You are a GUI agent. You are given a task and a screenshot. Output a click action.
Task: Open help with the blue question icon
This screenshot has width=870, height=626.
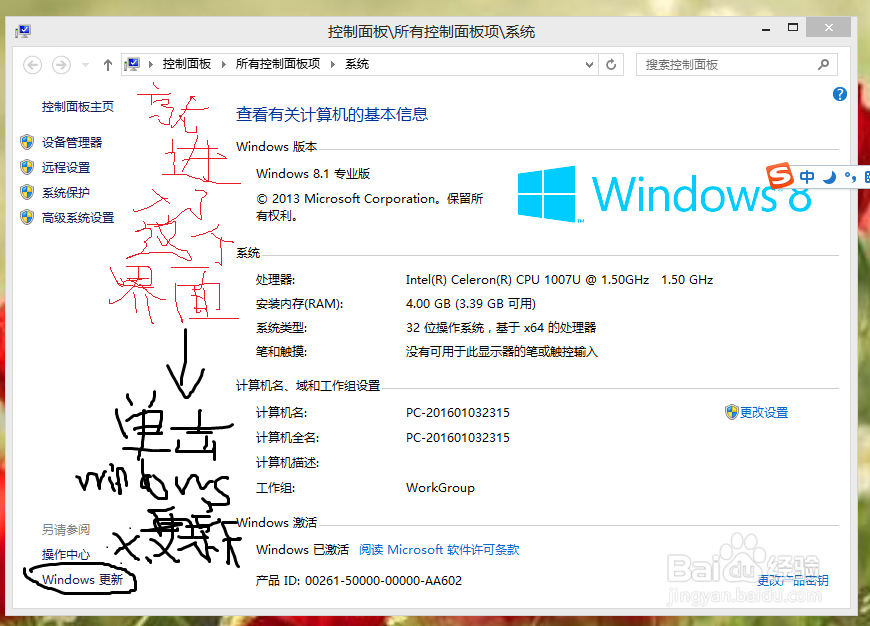839,94
